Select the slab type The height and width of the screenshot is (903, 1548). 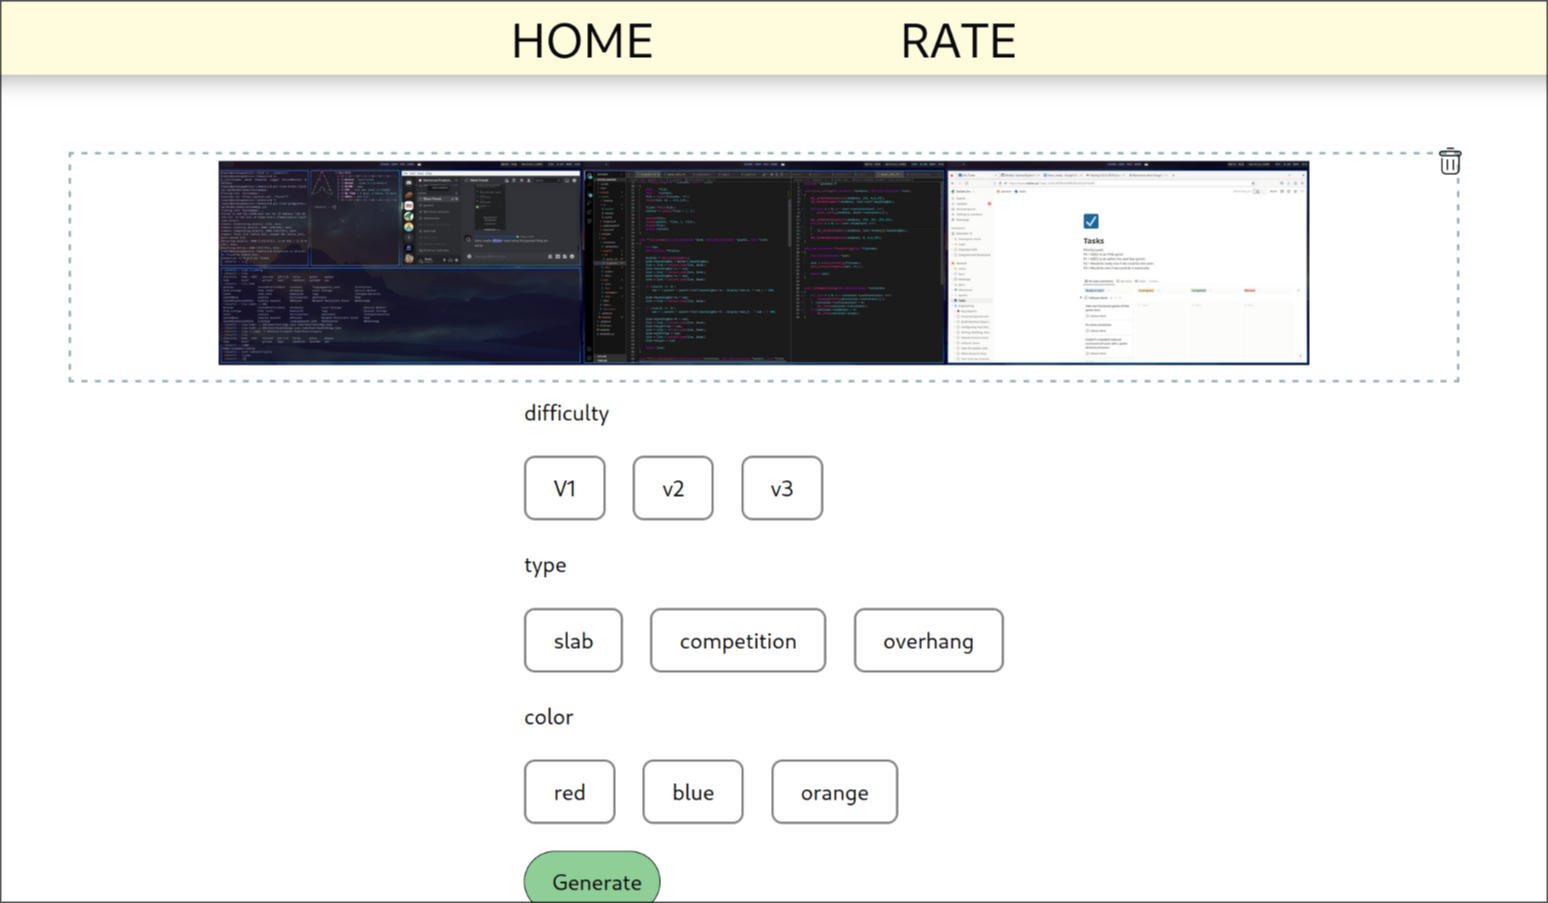573,640
